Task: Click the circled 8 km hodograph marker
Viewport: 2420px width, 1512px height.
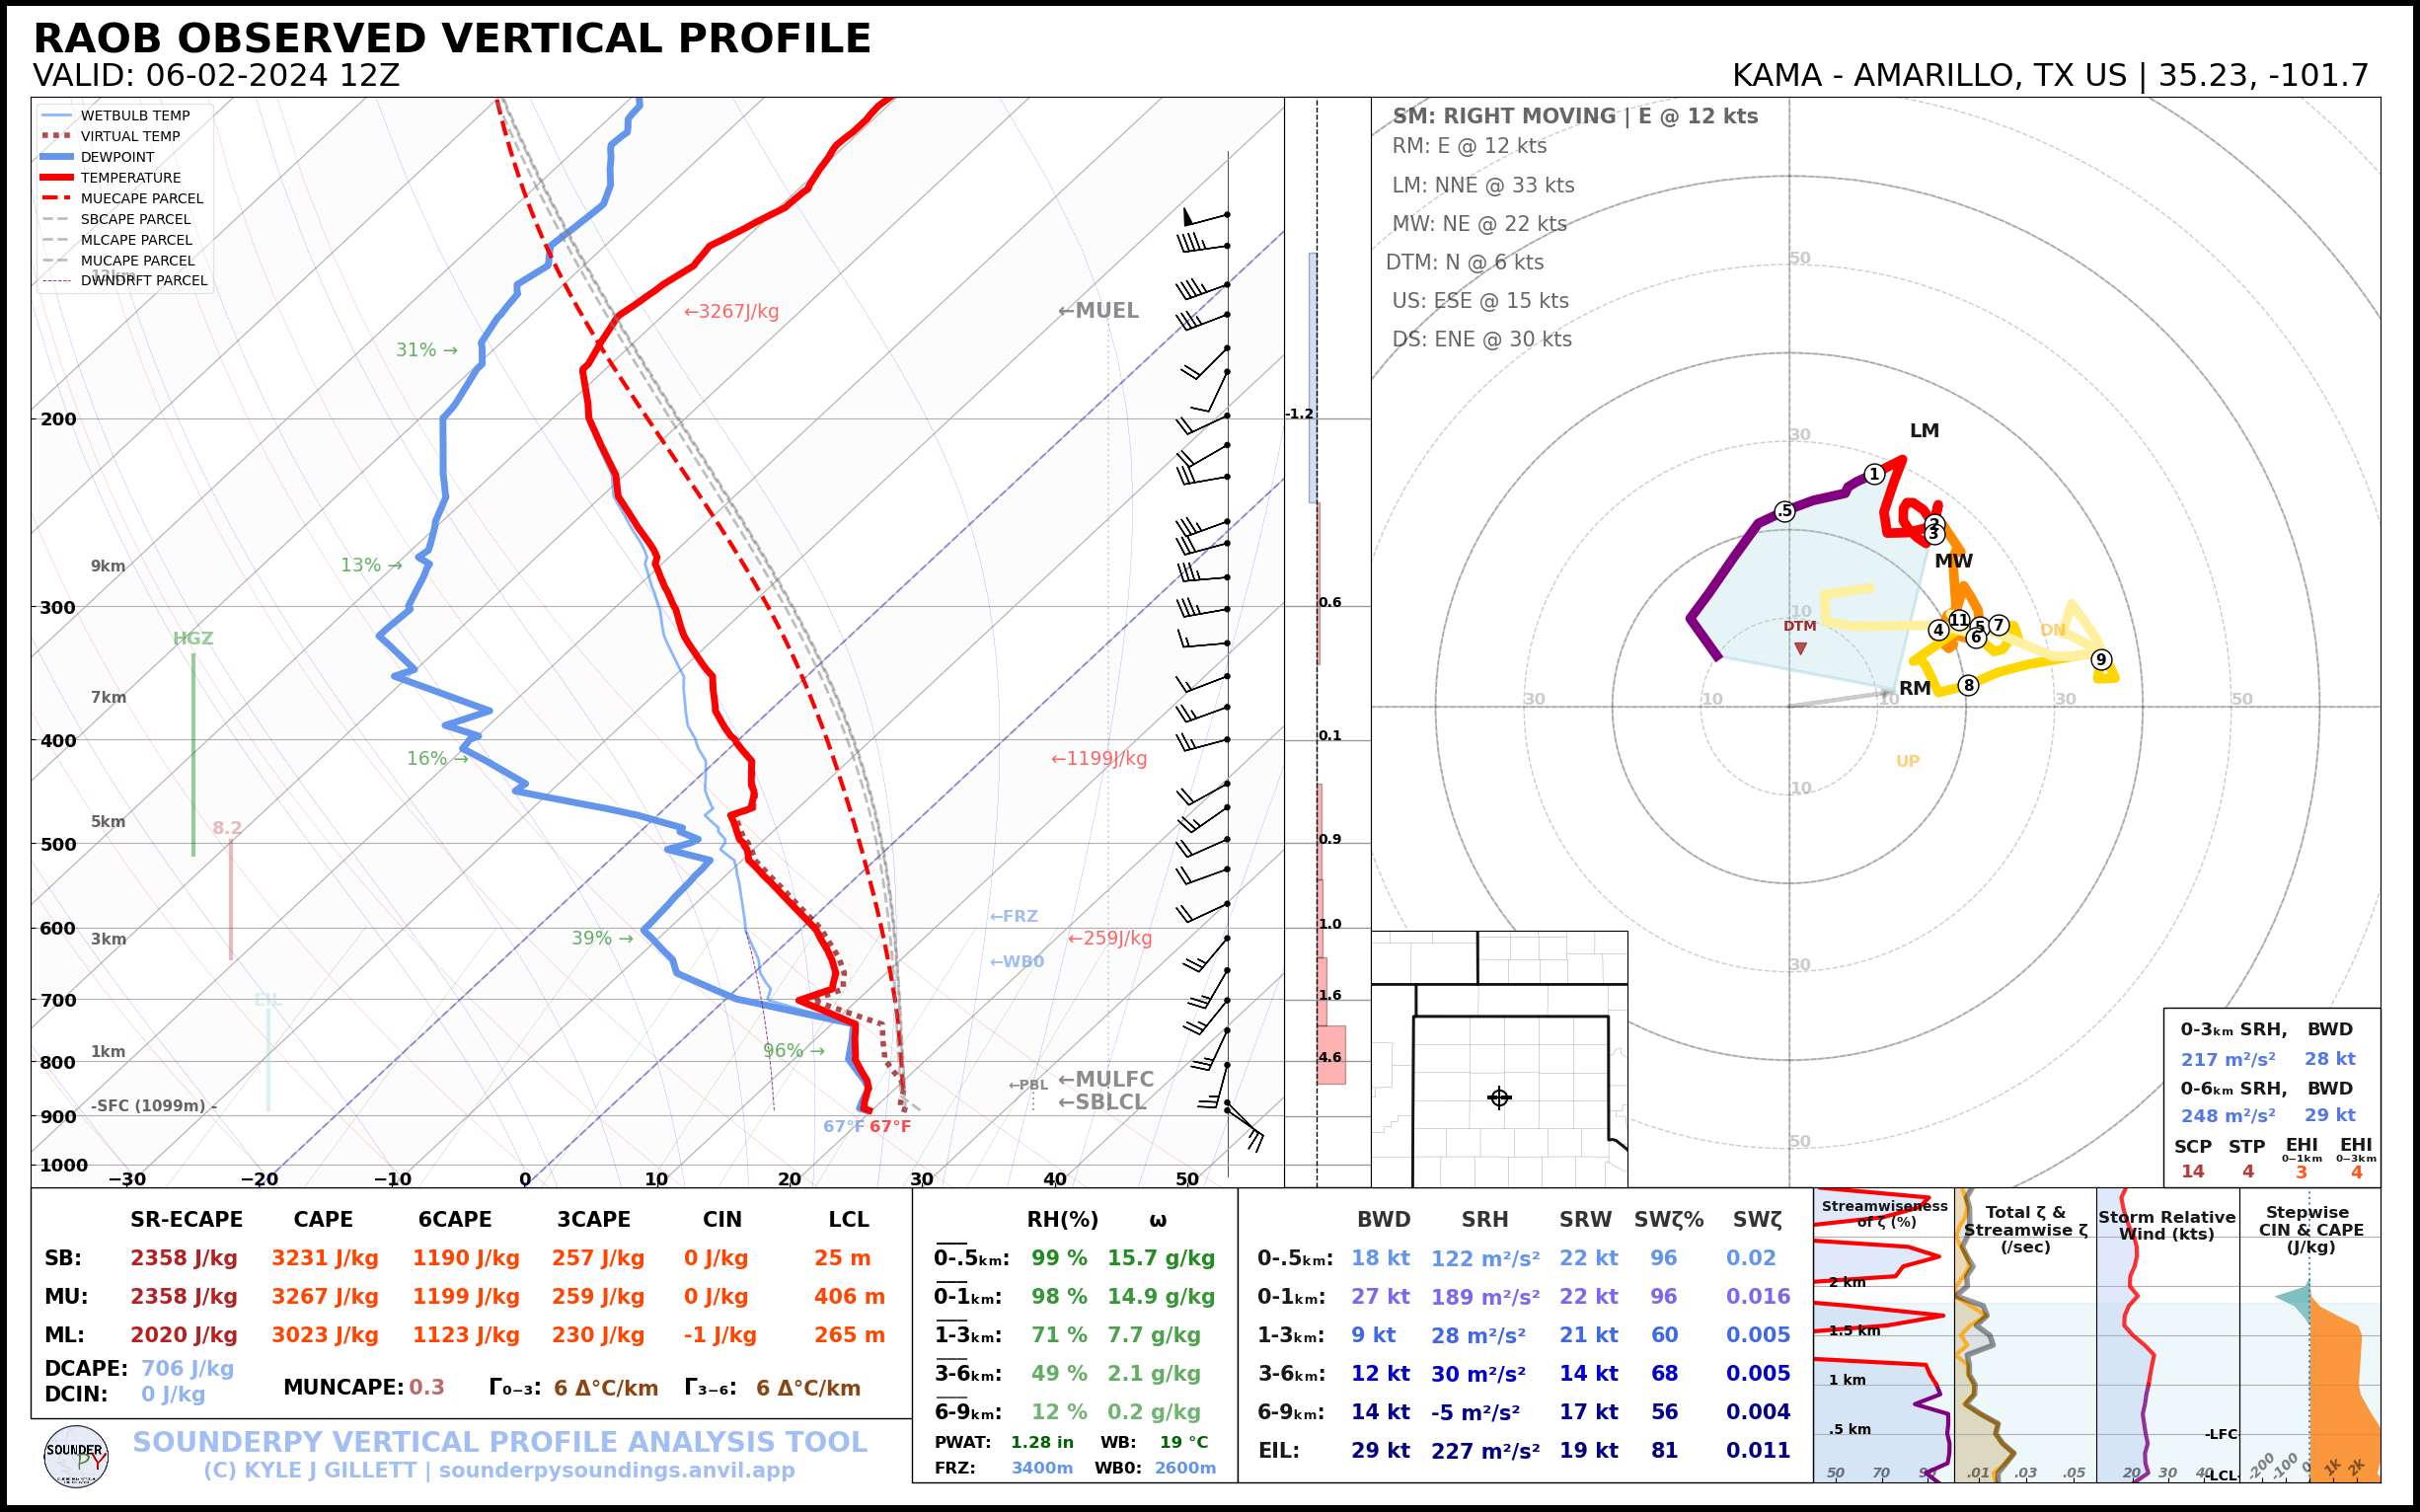Action: [1968, 685]
